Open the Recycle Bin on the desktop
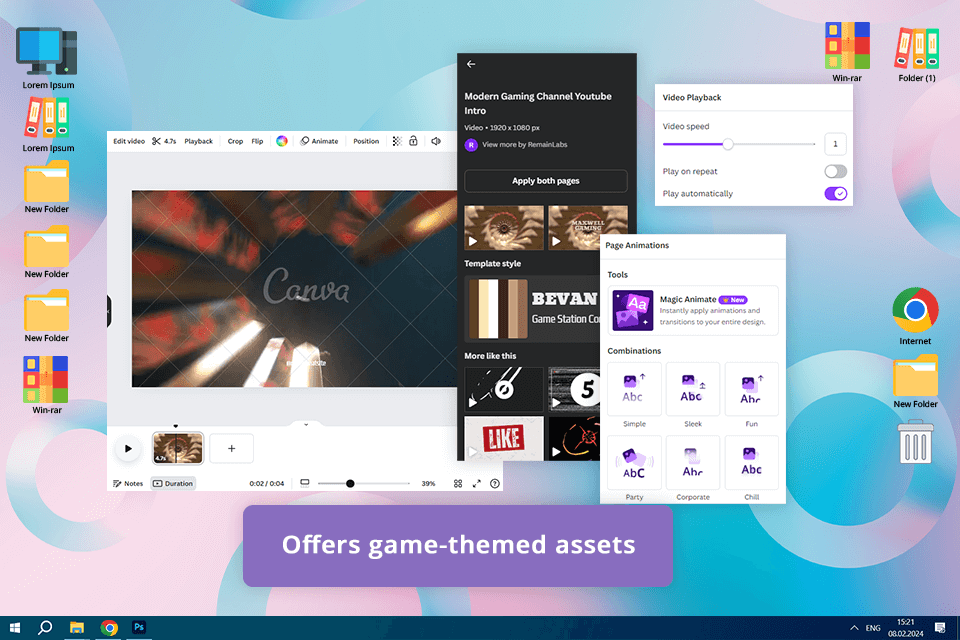 (x=916, y=442)
